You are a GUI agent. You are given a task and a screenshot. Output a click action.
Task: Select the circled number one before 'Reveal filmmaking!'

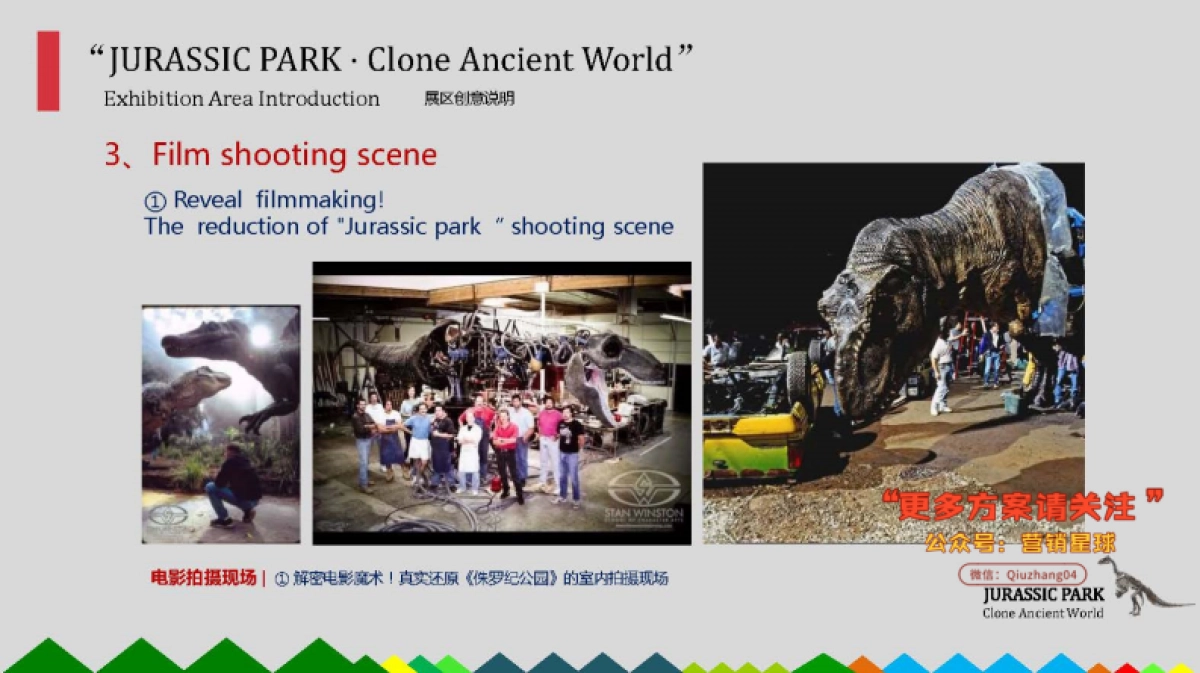click(154, 200)
